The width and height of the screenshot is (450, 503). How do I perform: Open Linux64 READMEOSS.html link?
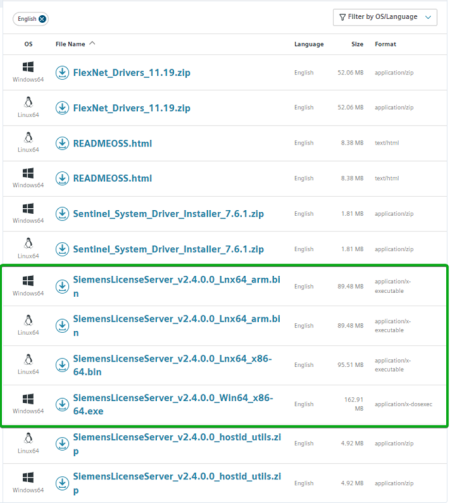point(112,143)
